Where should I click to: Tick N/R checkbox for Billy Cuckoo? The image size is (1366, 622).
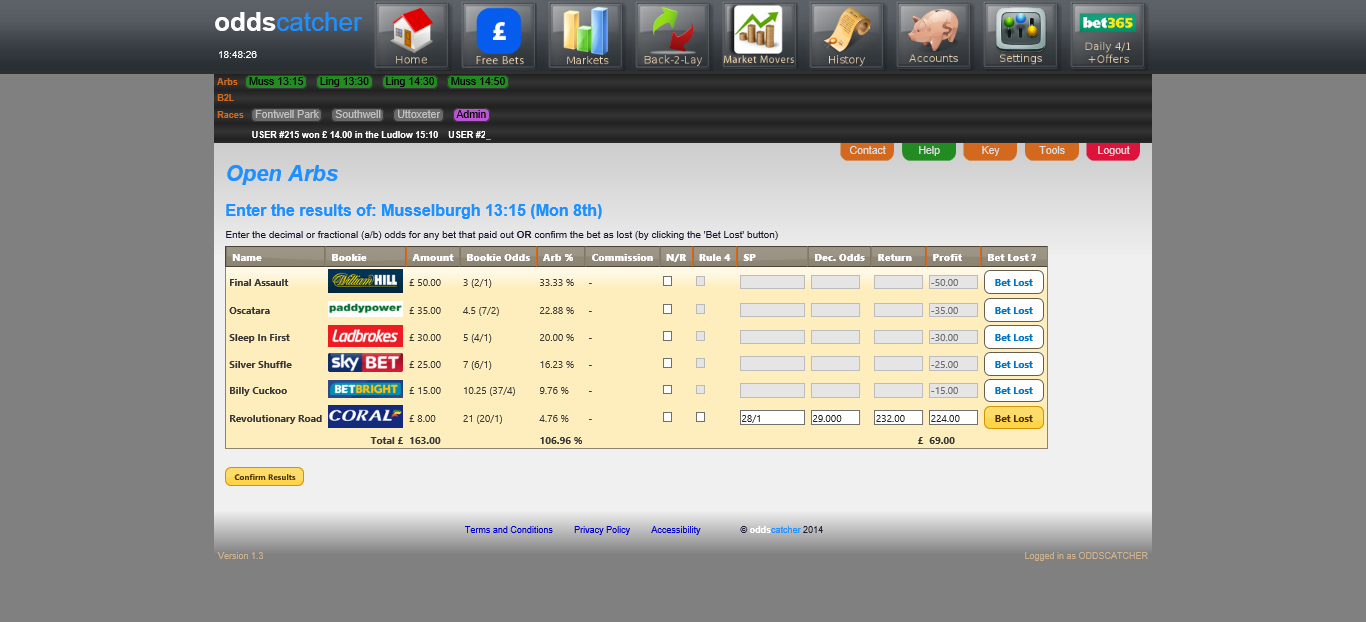pos(668,389)
